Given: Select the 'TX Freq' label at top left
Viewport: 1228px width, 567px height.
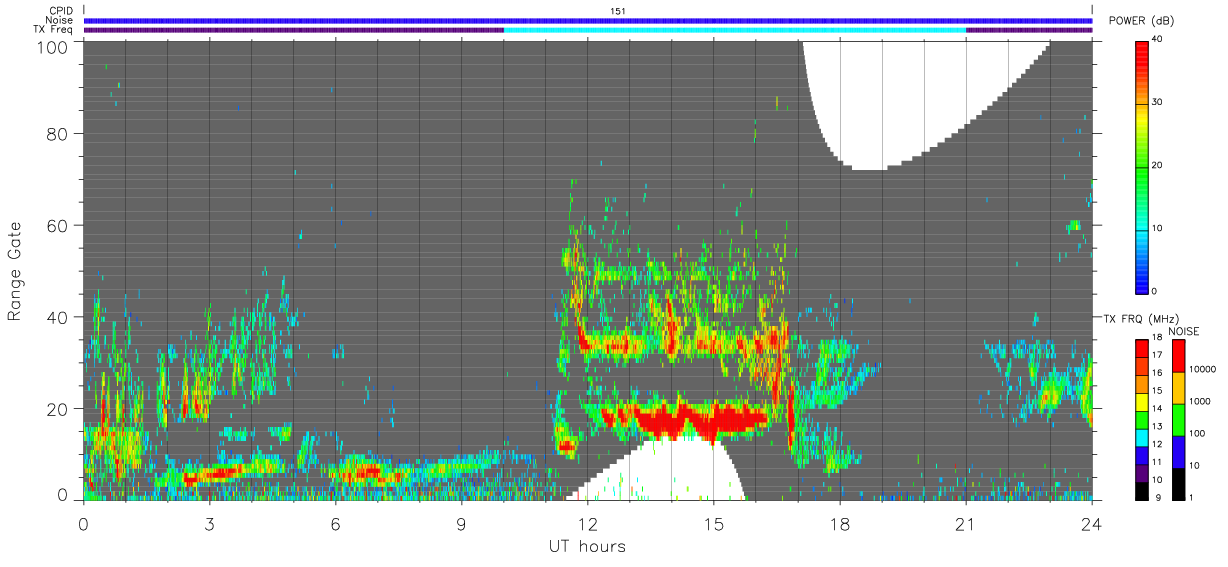Looking at the screenshot, I should pyautogui.click(x=53, y=30).
